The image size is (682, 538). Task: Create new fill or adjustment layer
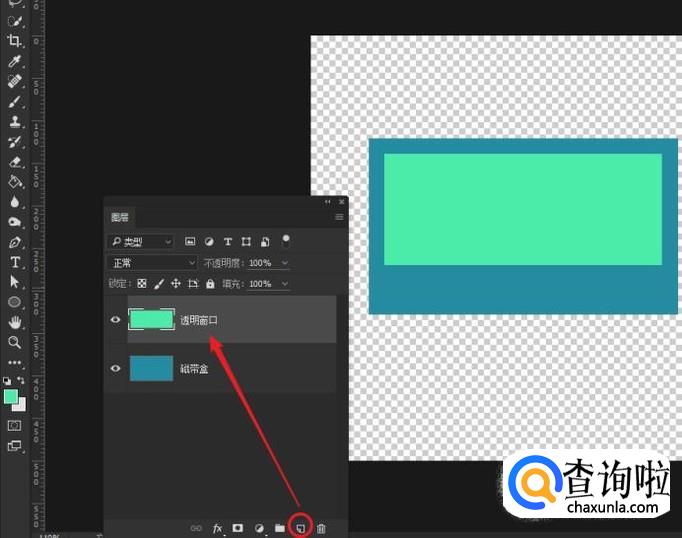259,528
